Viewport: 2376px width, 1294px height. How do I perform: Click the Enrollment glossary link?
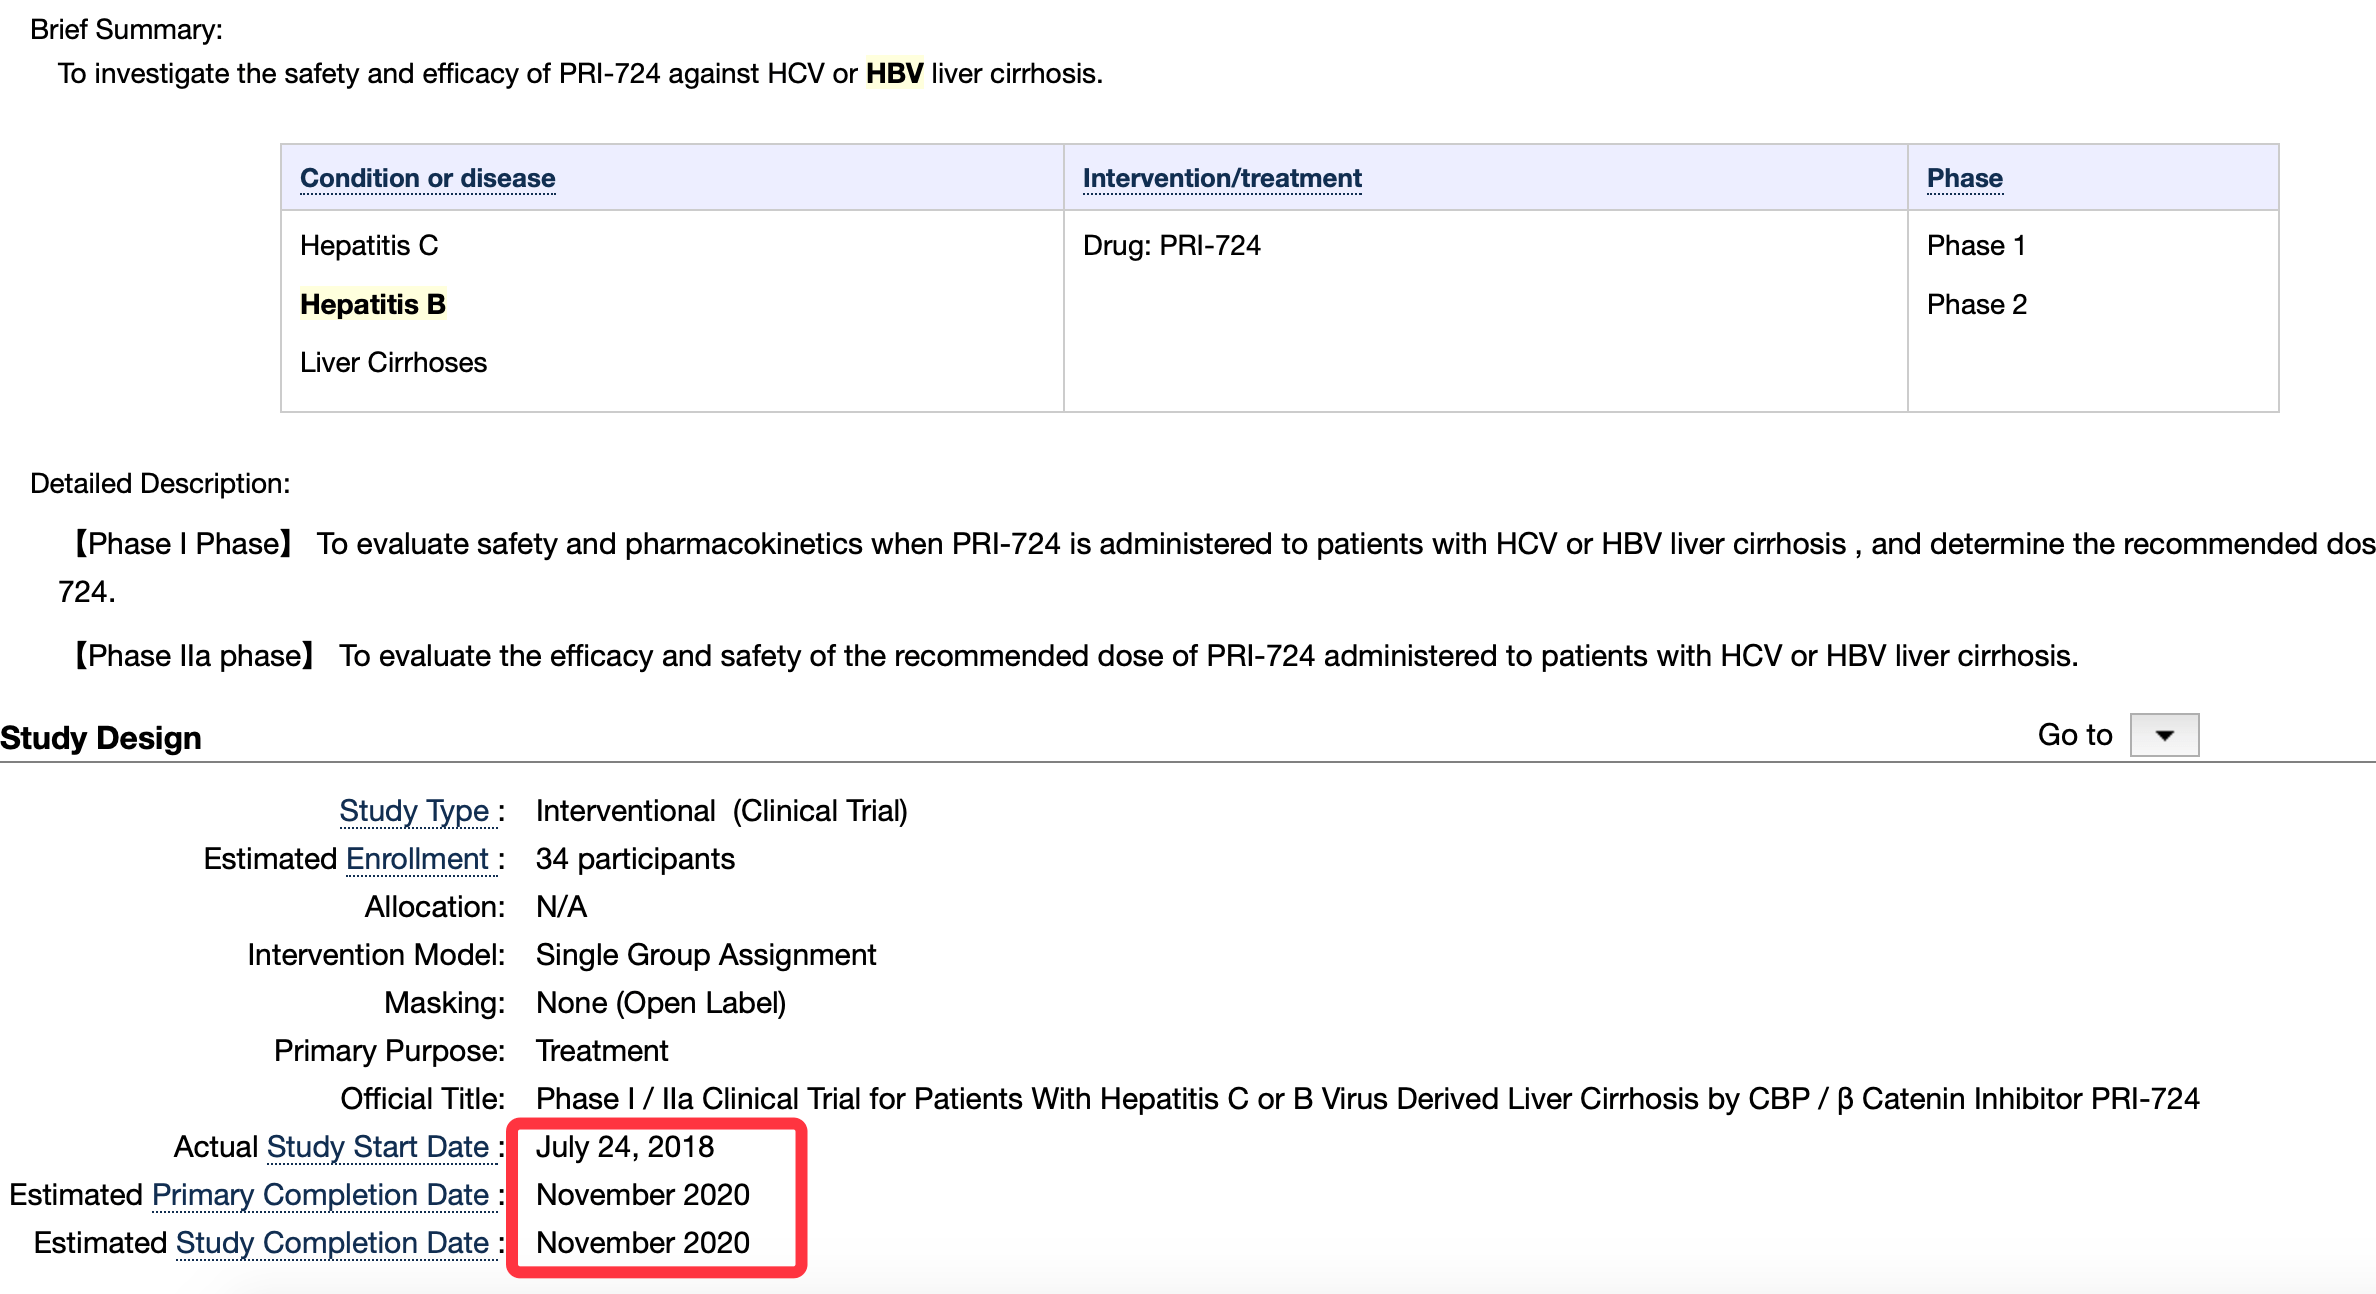click(x=417, y=859)
